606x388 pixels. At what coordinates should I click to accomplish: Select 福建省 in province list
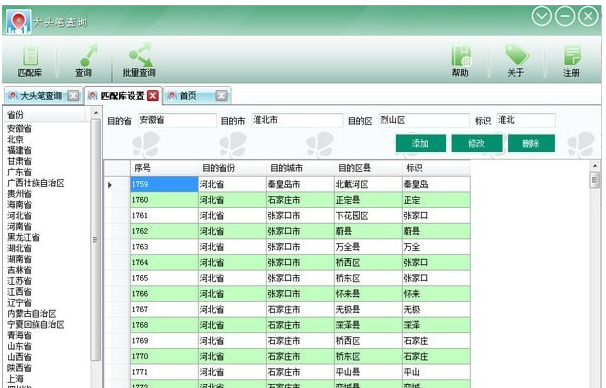click(19, 150)
